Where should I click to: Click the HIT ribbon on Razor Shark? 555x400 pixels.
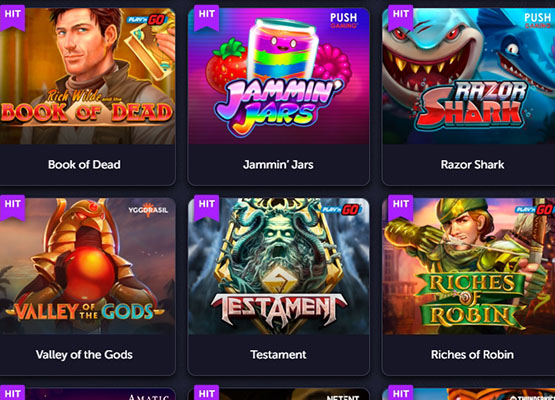pos(401,17)
